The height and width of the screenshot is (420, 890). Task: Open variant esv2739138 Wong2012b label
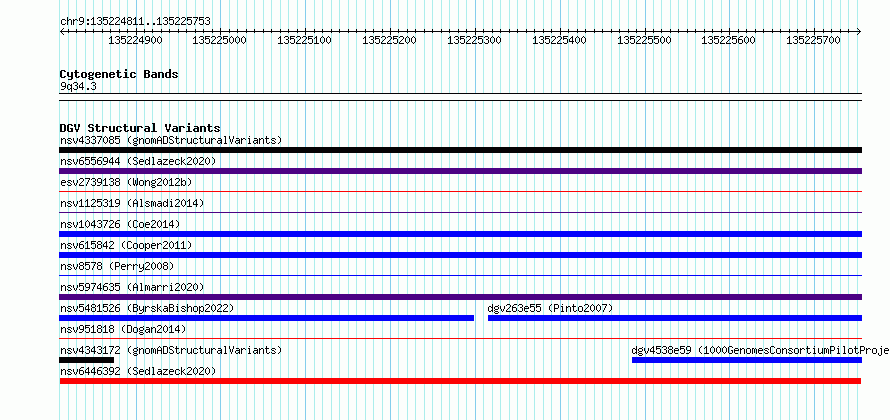click(126, 182)
